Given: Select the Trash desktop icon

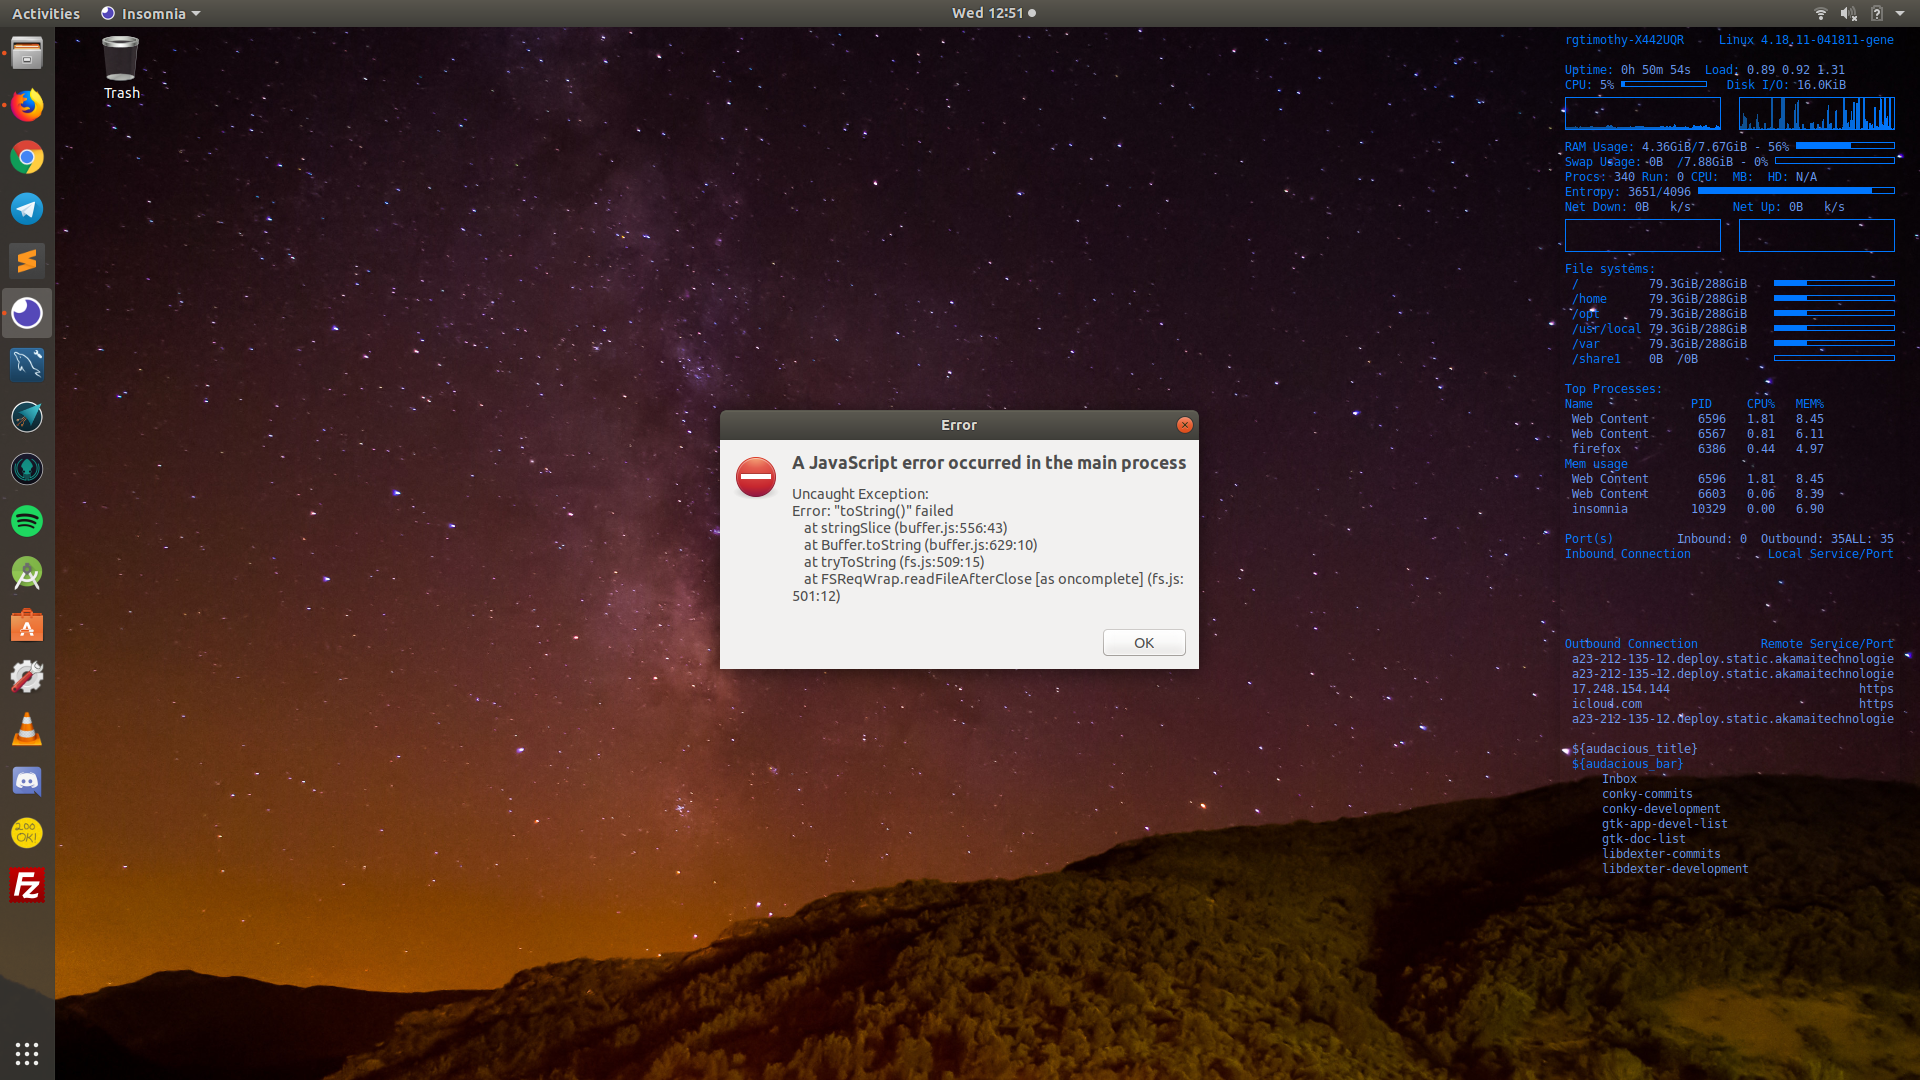Looking at the screenshot, I should pyautogui.click(x=121, y=68).
